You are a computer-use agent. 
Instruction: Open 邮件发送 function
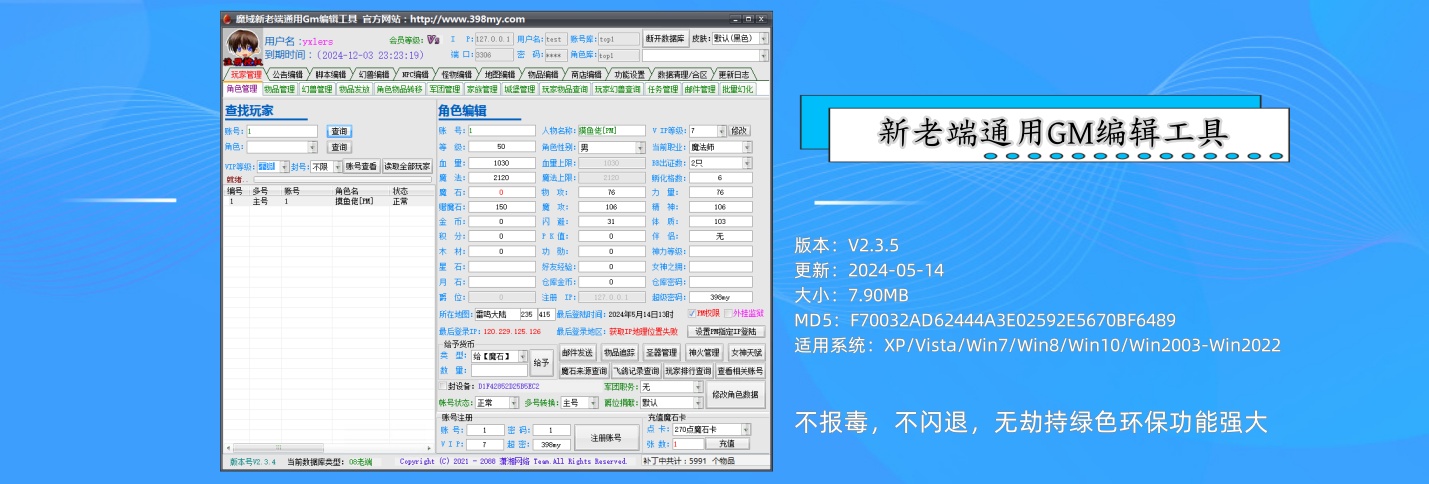pos(577,353)
